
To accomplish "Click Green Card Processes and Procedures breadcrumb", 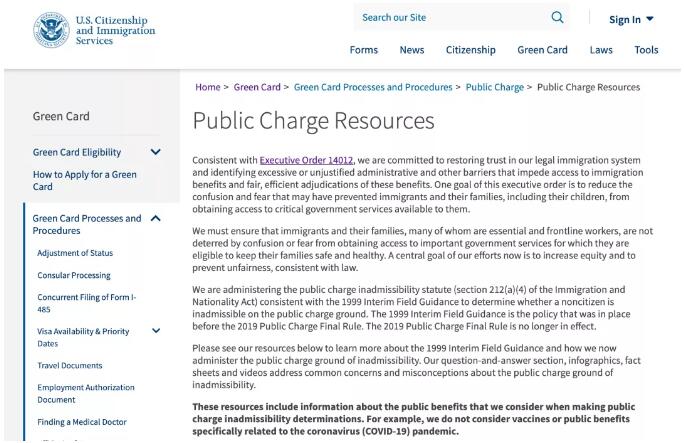I will pos(373,87).
